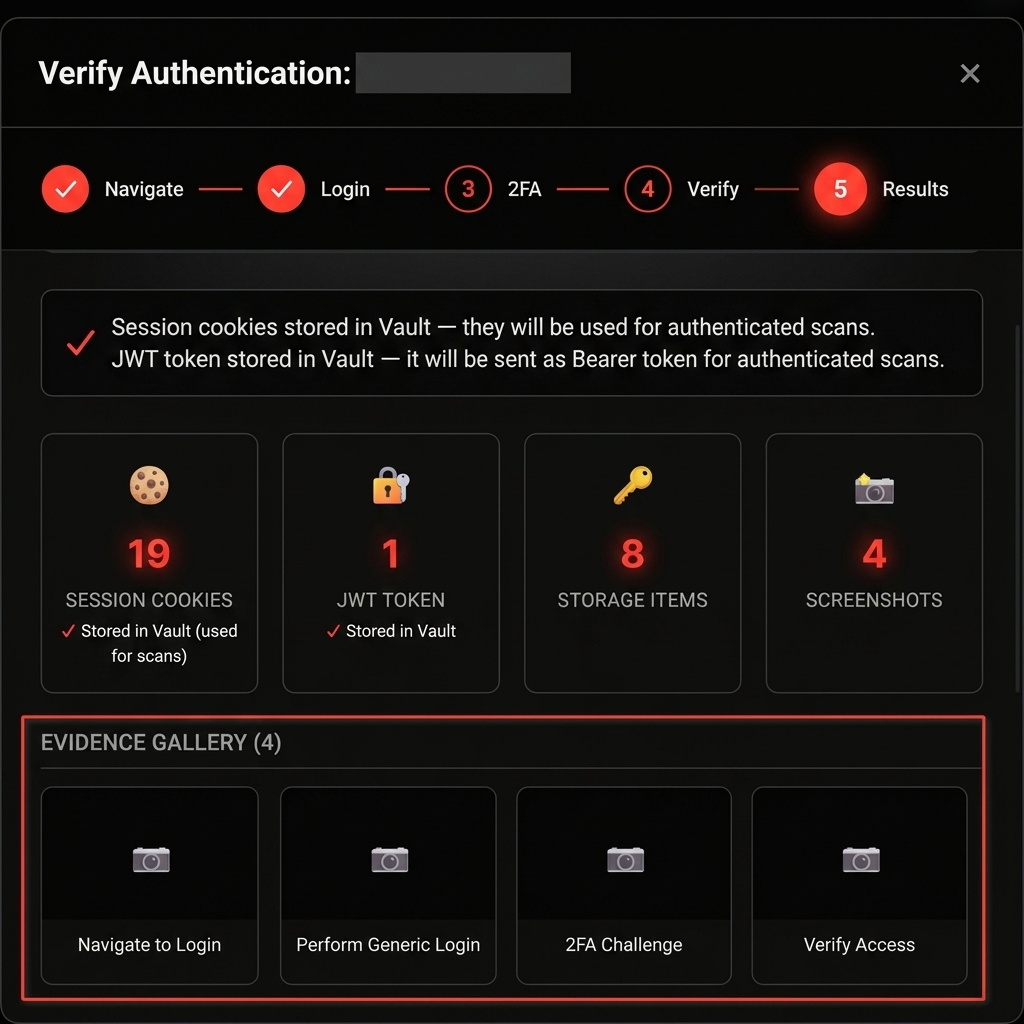Click the camera icon in 2FA Challenge thumbnail

[623, 859]
